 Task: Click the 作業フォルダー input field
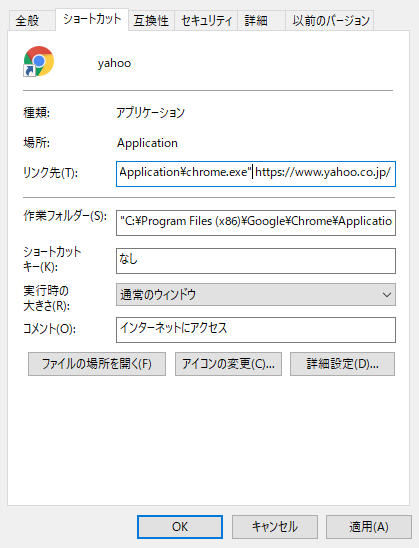(x=256, y=223)
